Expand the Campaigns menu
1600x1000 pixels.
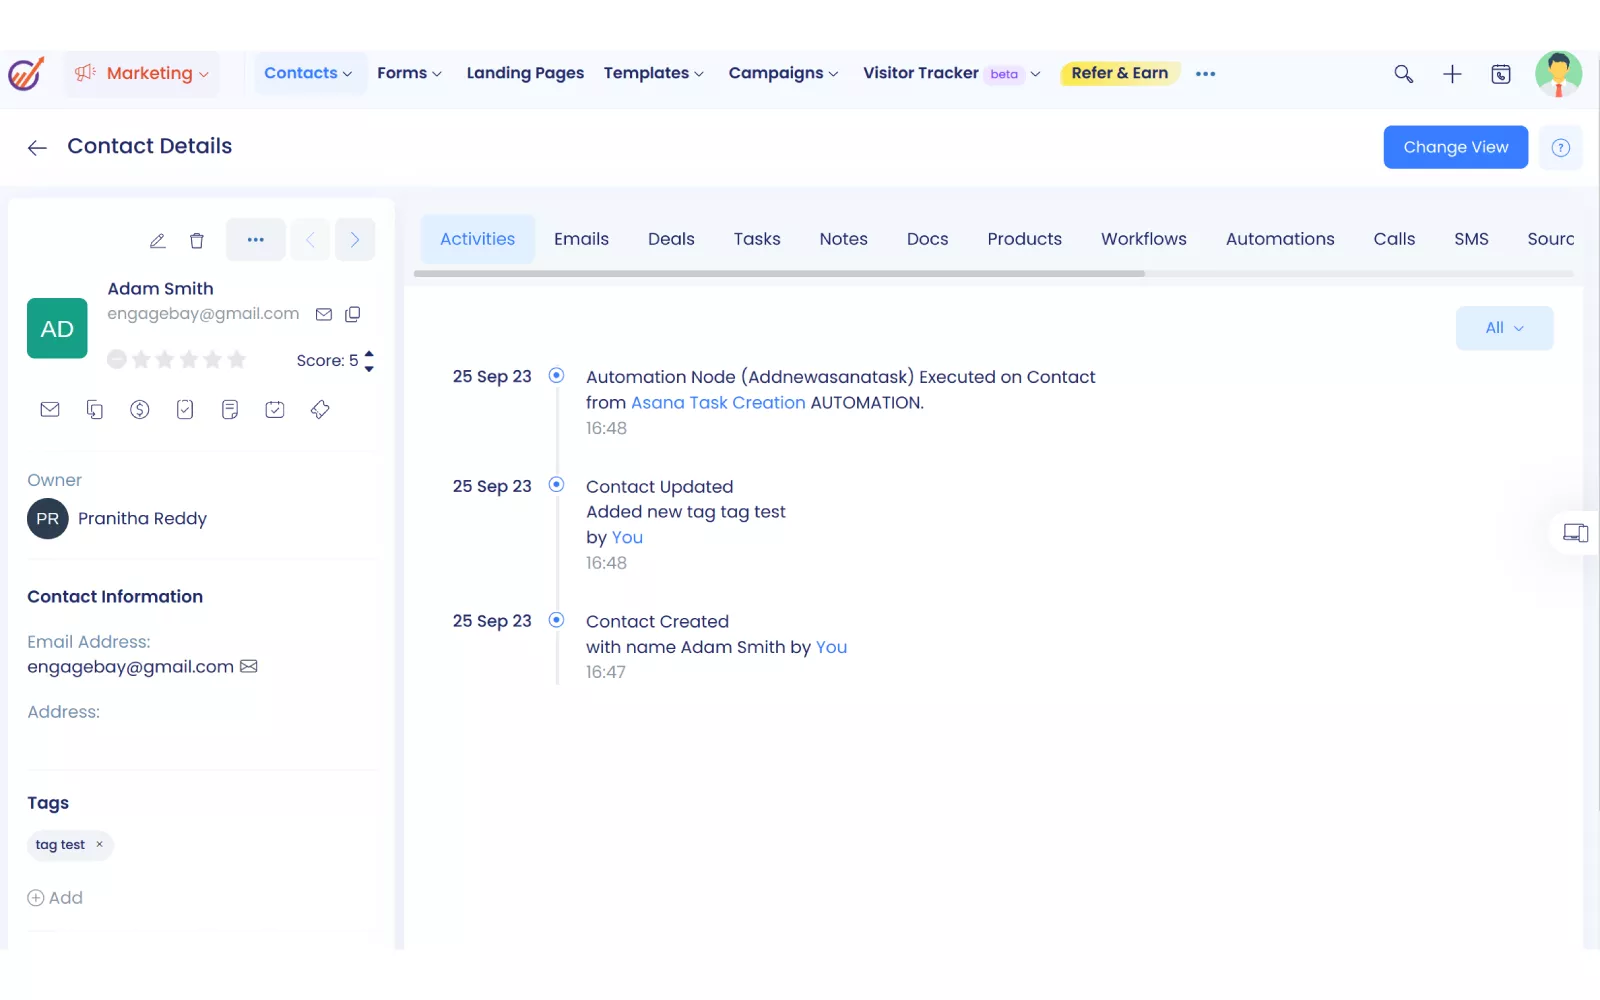click(x=783, y=74)
